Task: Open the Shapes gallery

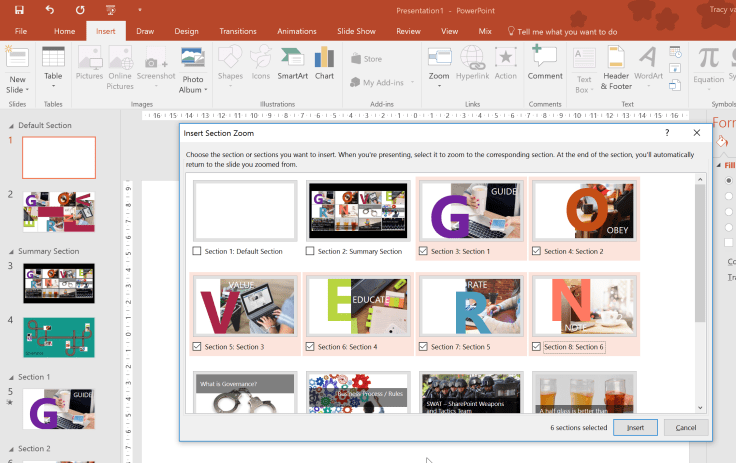Action: pyautogui.click(x=230, y=62)
